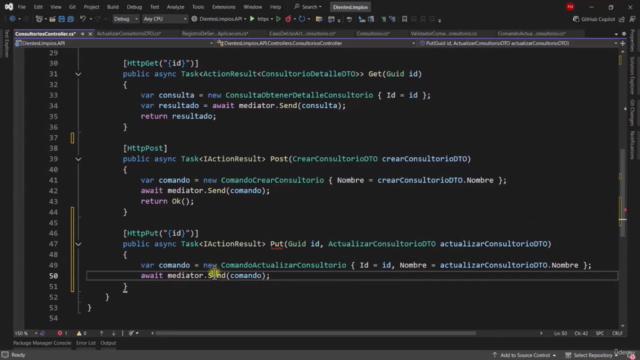The width and height of the screenshot is (640, 360).
Task: Open the Any CPU platform dropdown
Action: tap(165, 19)
